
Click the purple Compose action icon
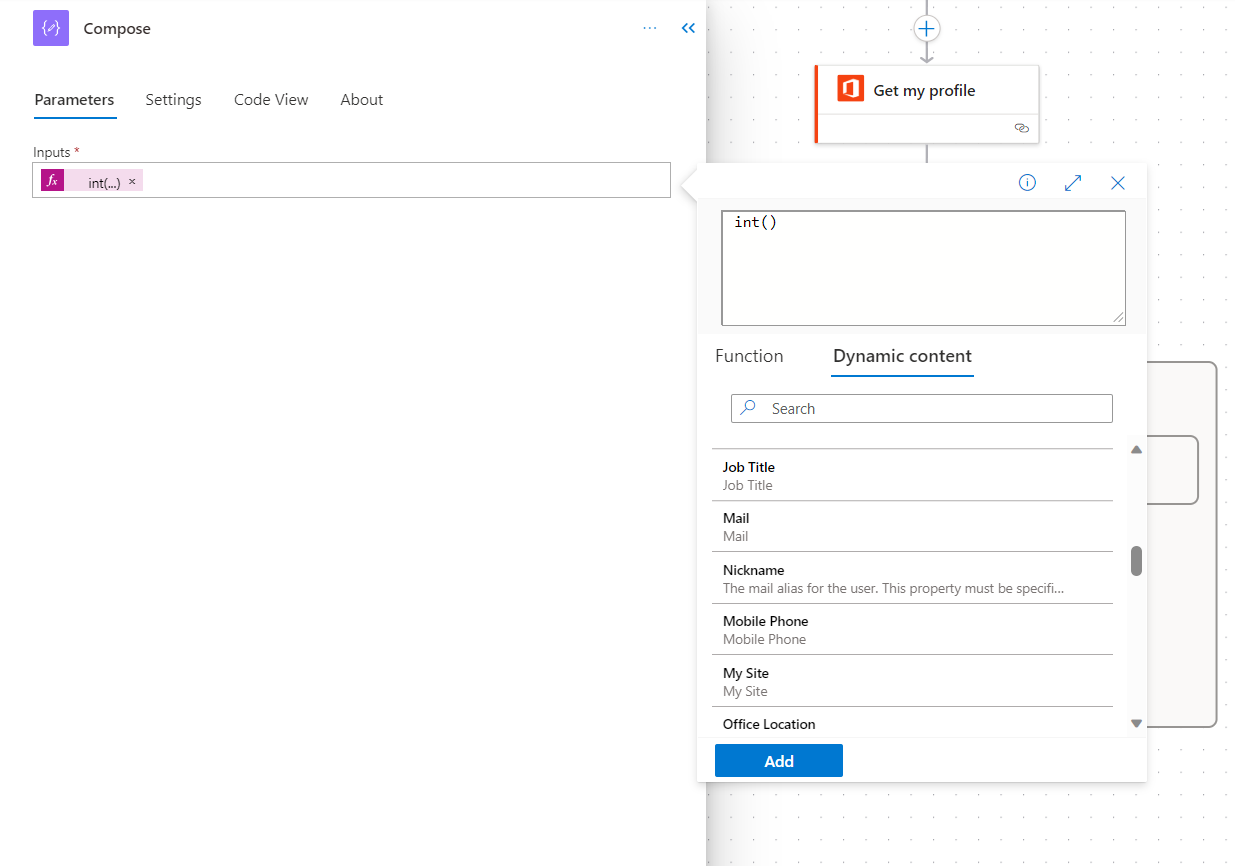click(51, 28)
